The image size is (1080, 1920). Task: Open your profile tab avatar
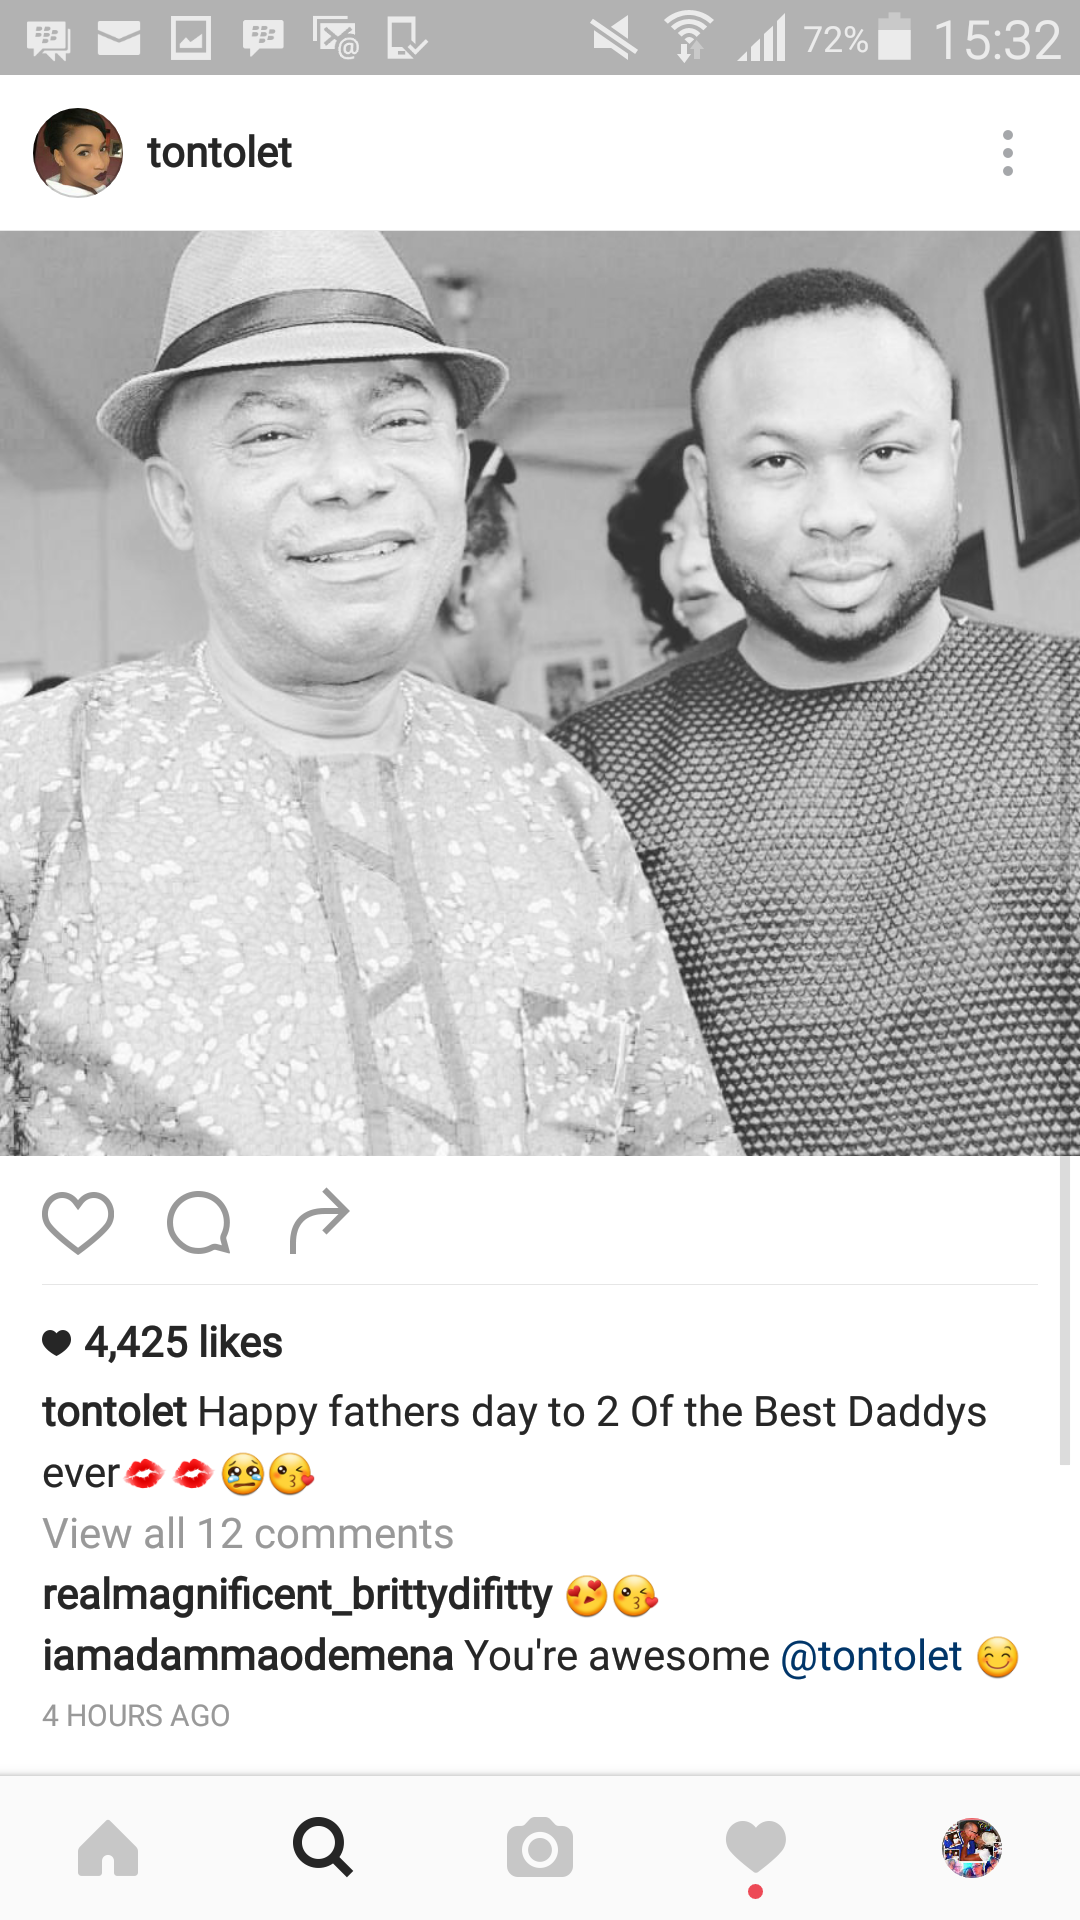pos(972,1848)
